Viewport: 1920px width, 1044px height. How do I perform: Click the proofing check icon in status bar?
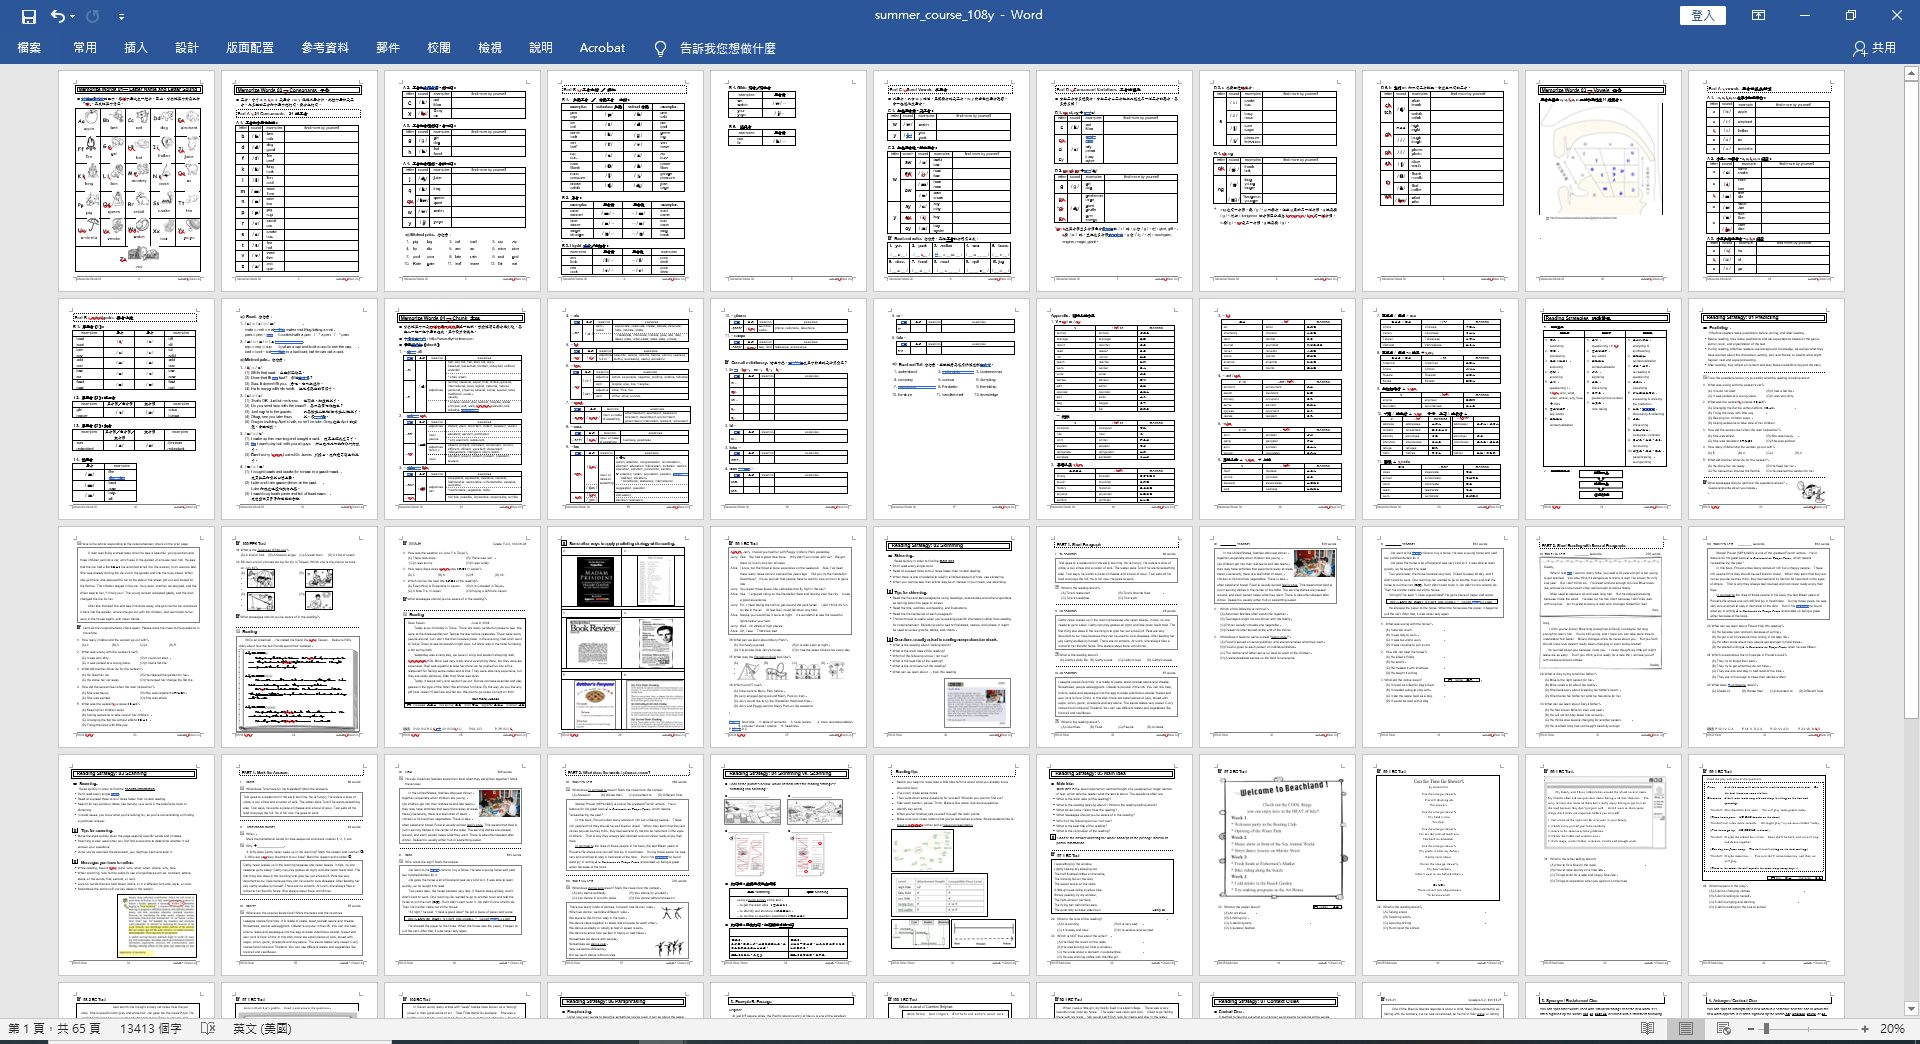click(208, 1028)
